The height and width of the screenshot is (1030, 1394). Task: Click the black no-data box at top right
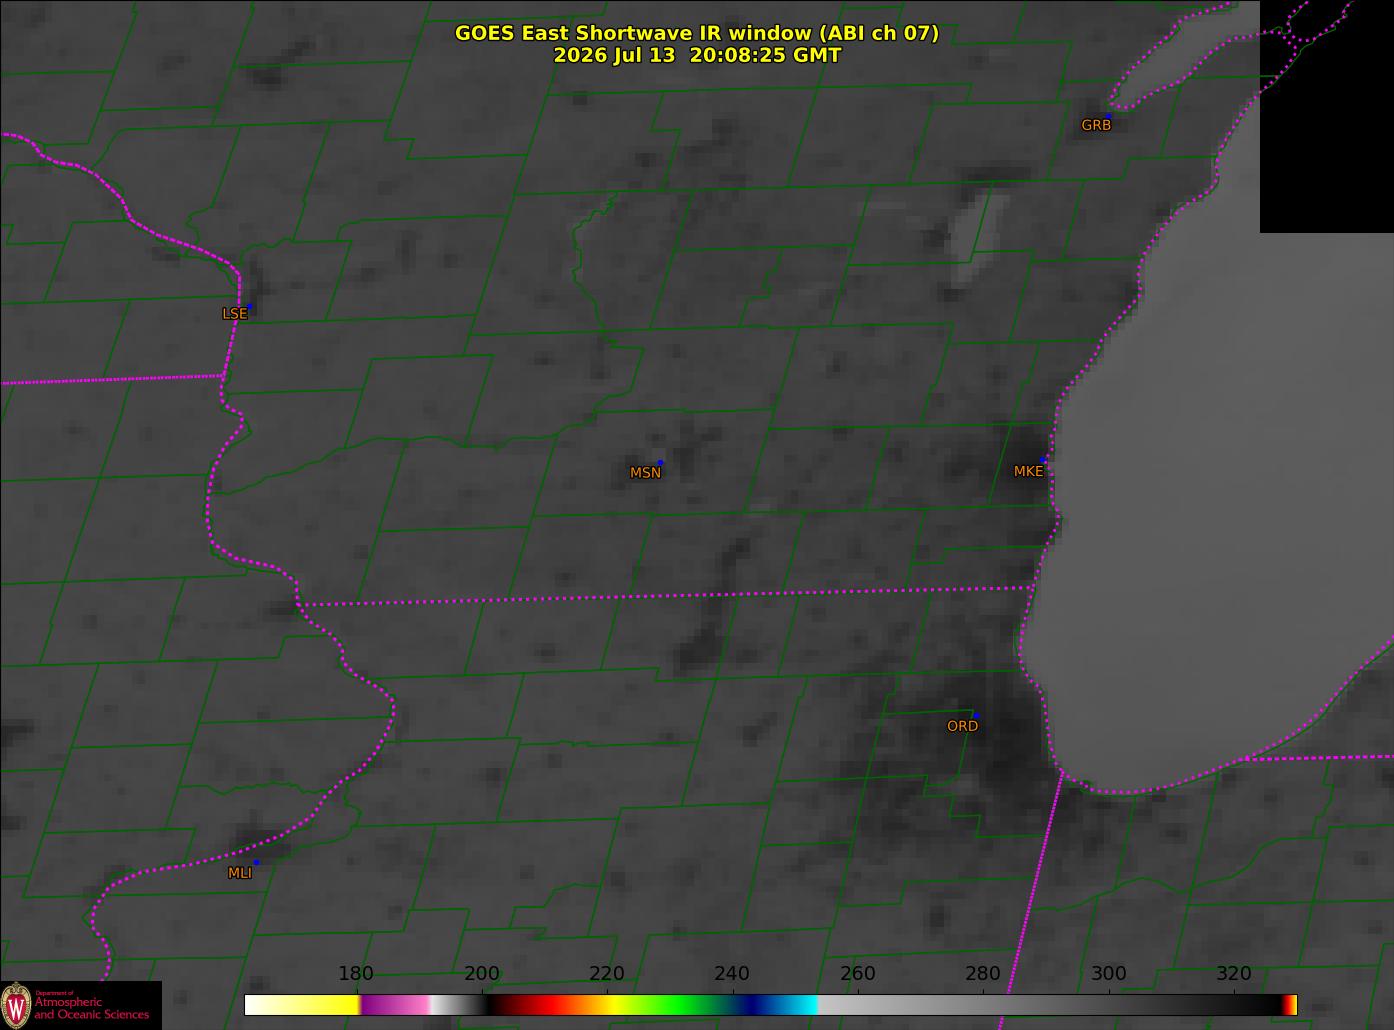1327,116
